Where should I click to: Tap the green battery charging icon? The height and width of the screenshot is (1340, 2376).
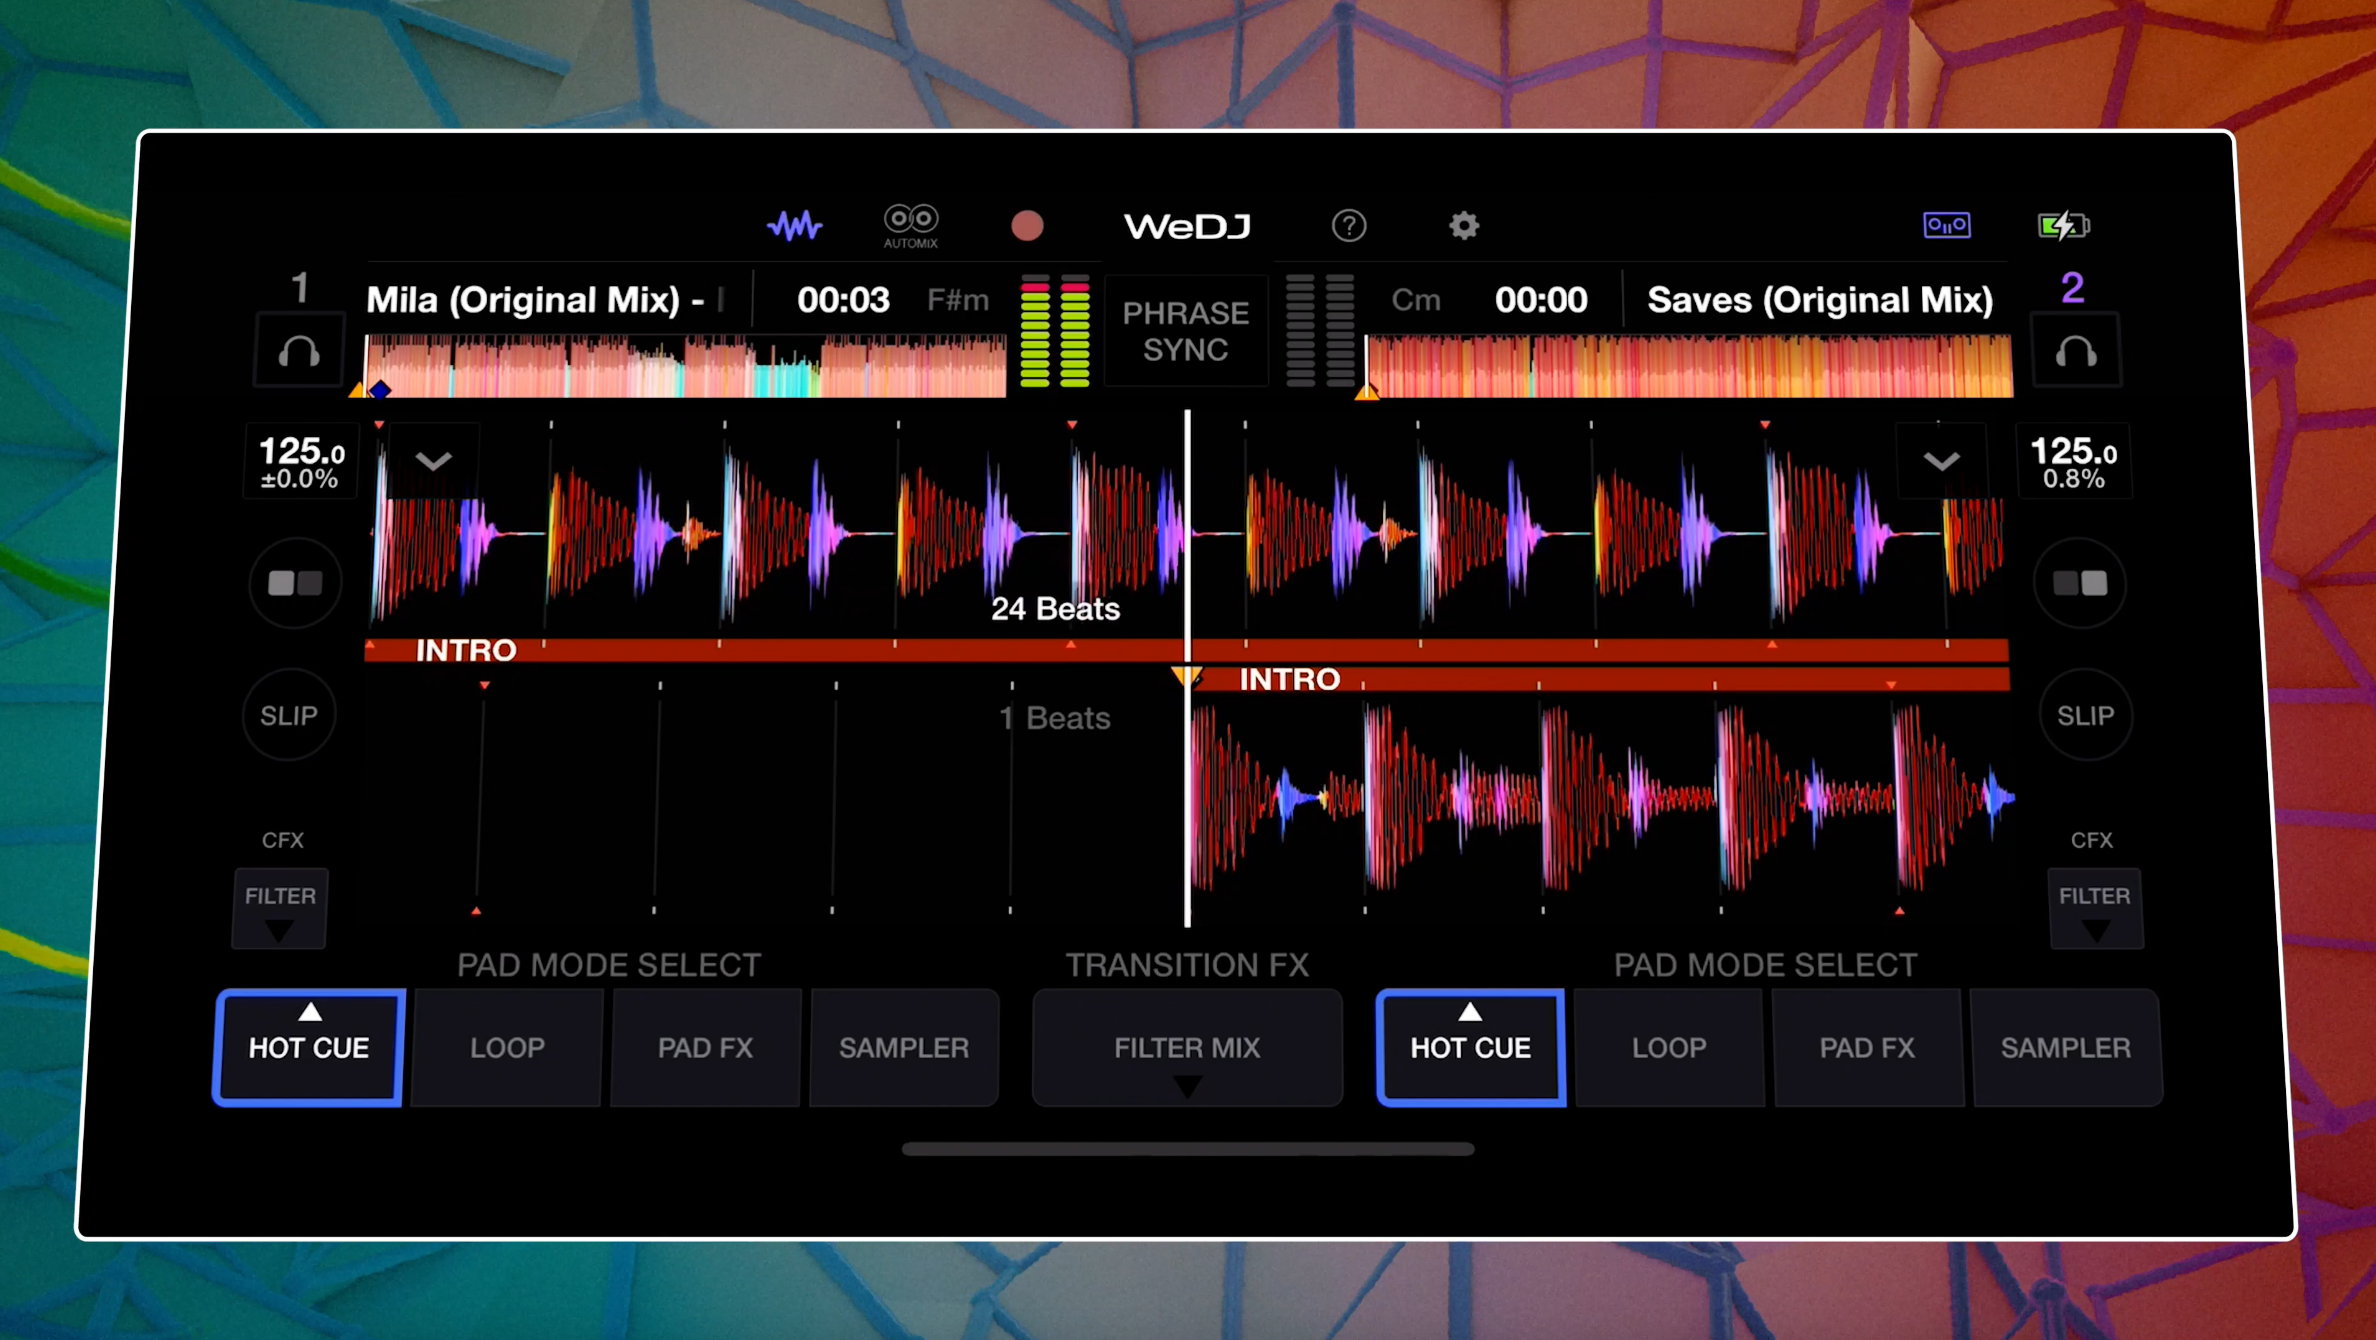tap(2063, 225)
